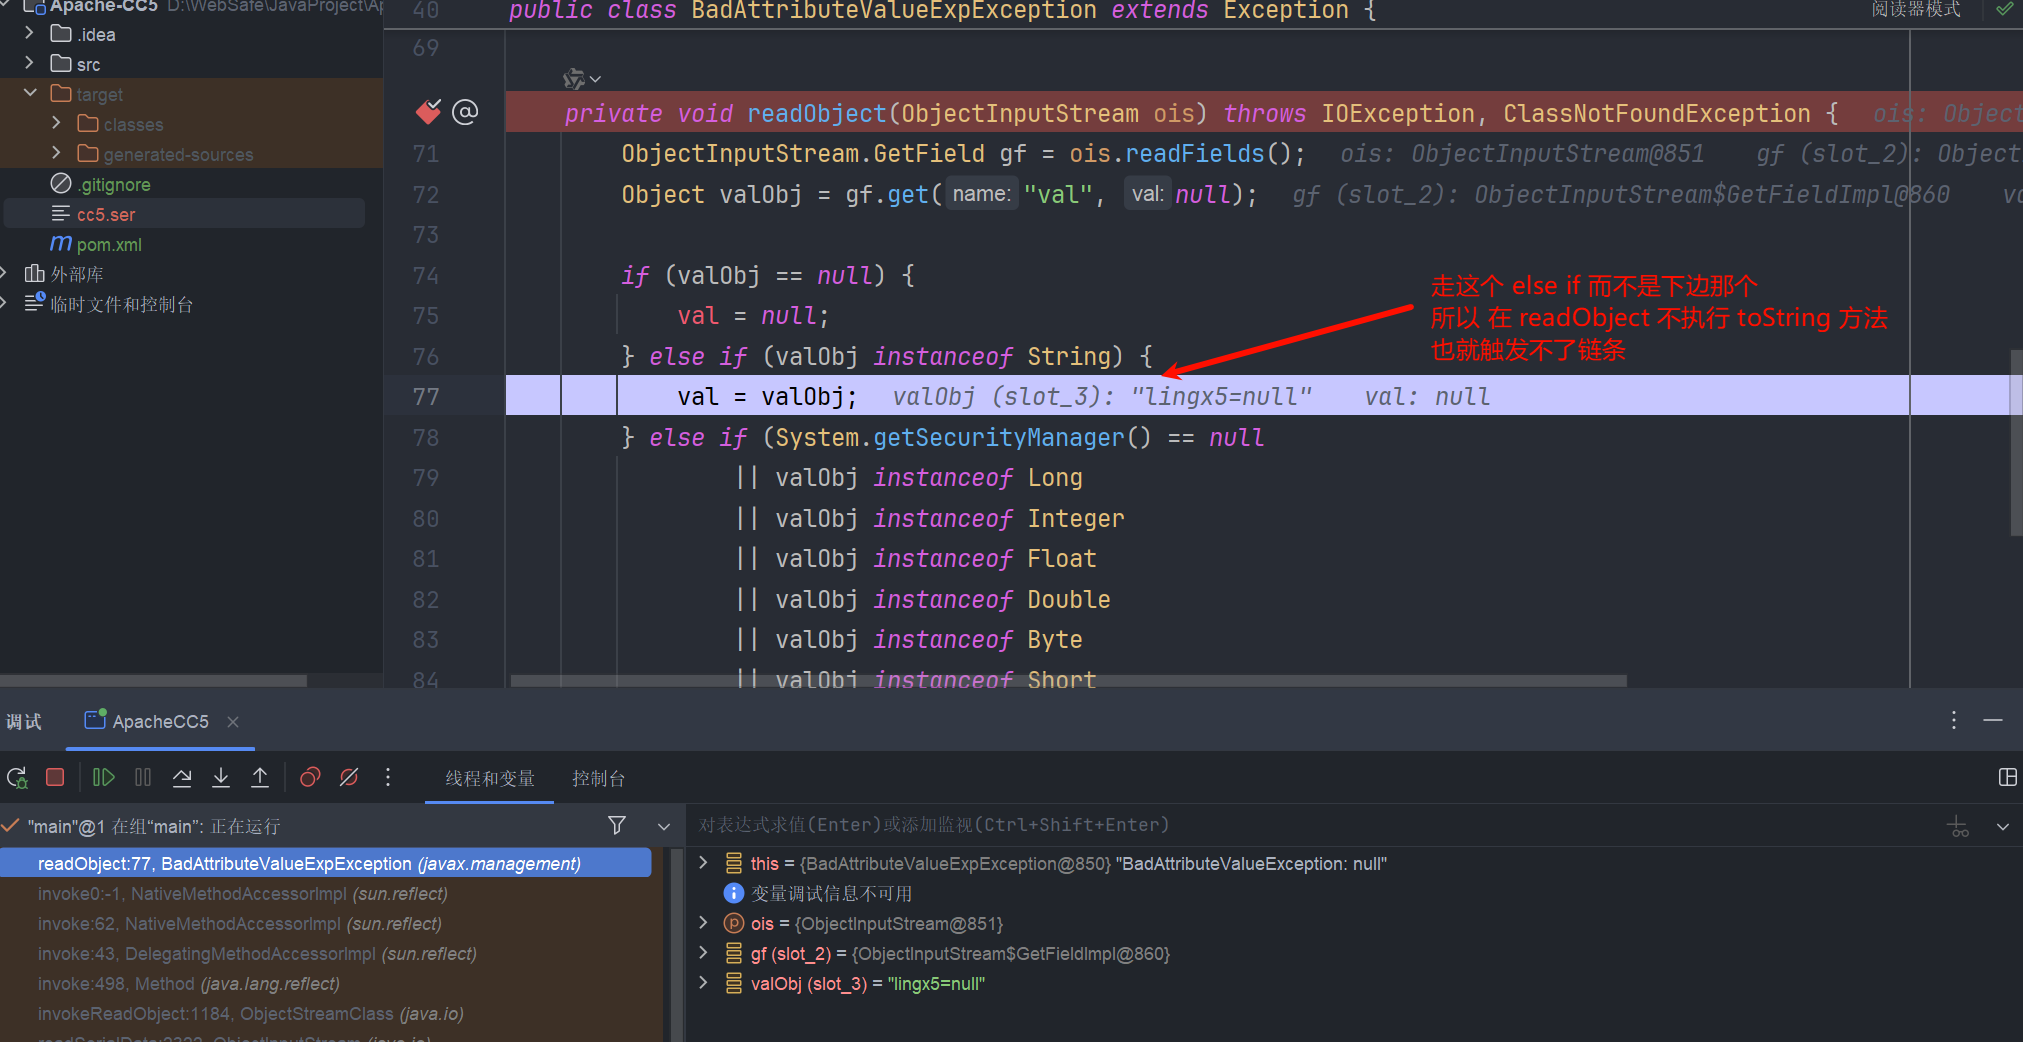
Task: Select the readObject:77 stack frame
Action: tap(326, 863)
